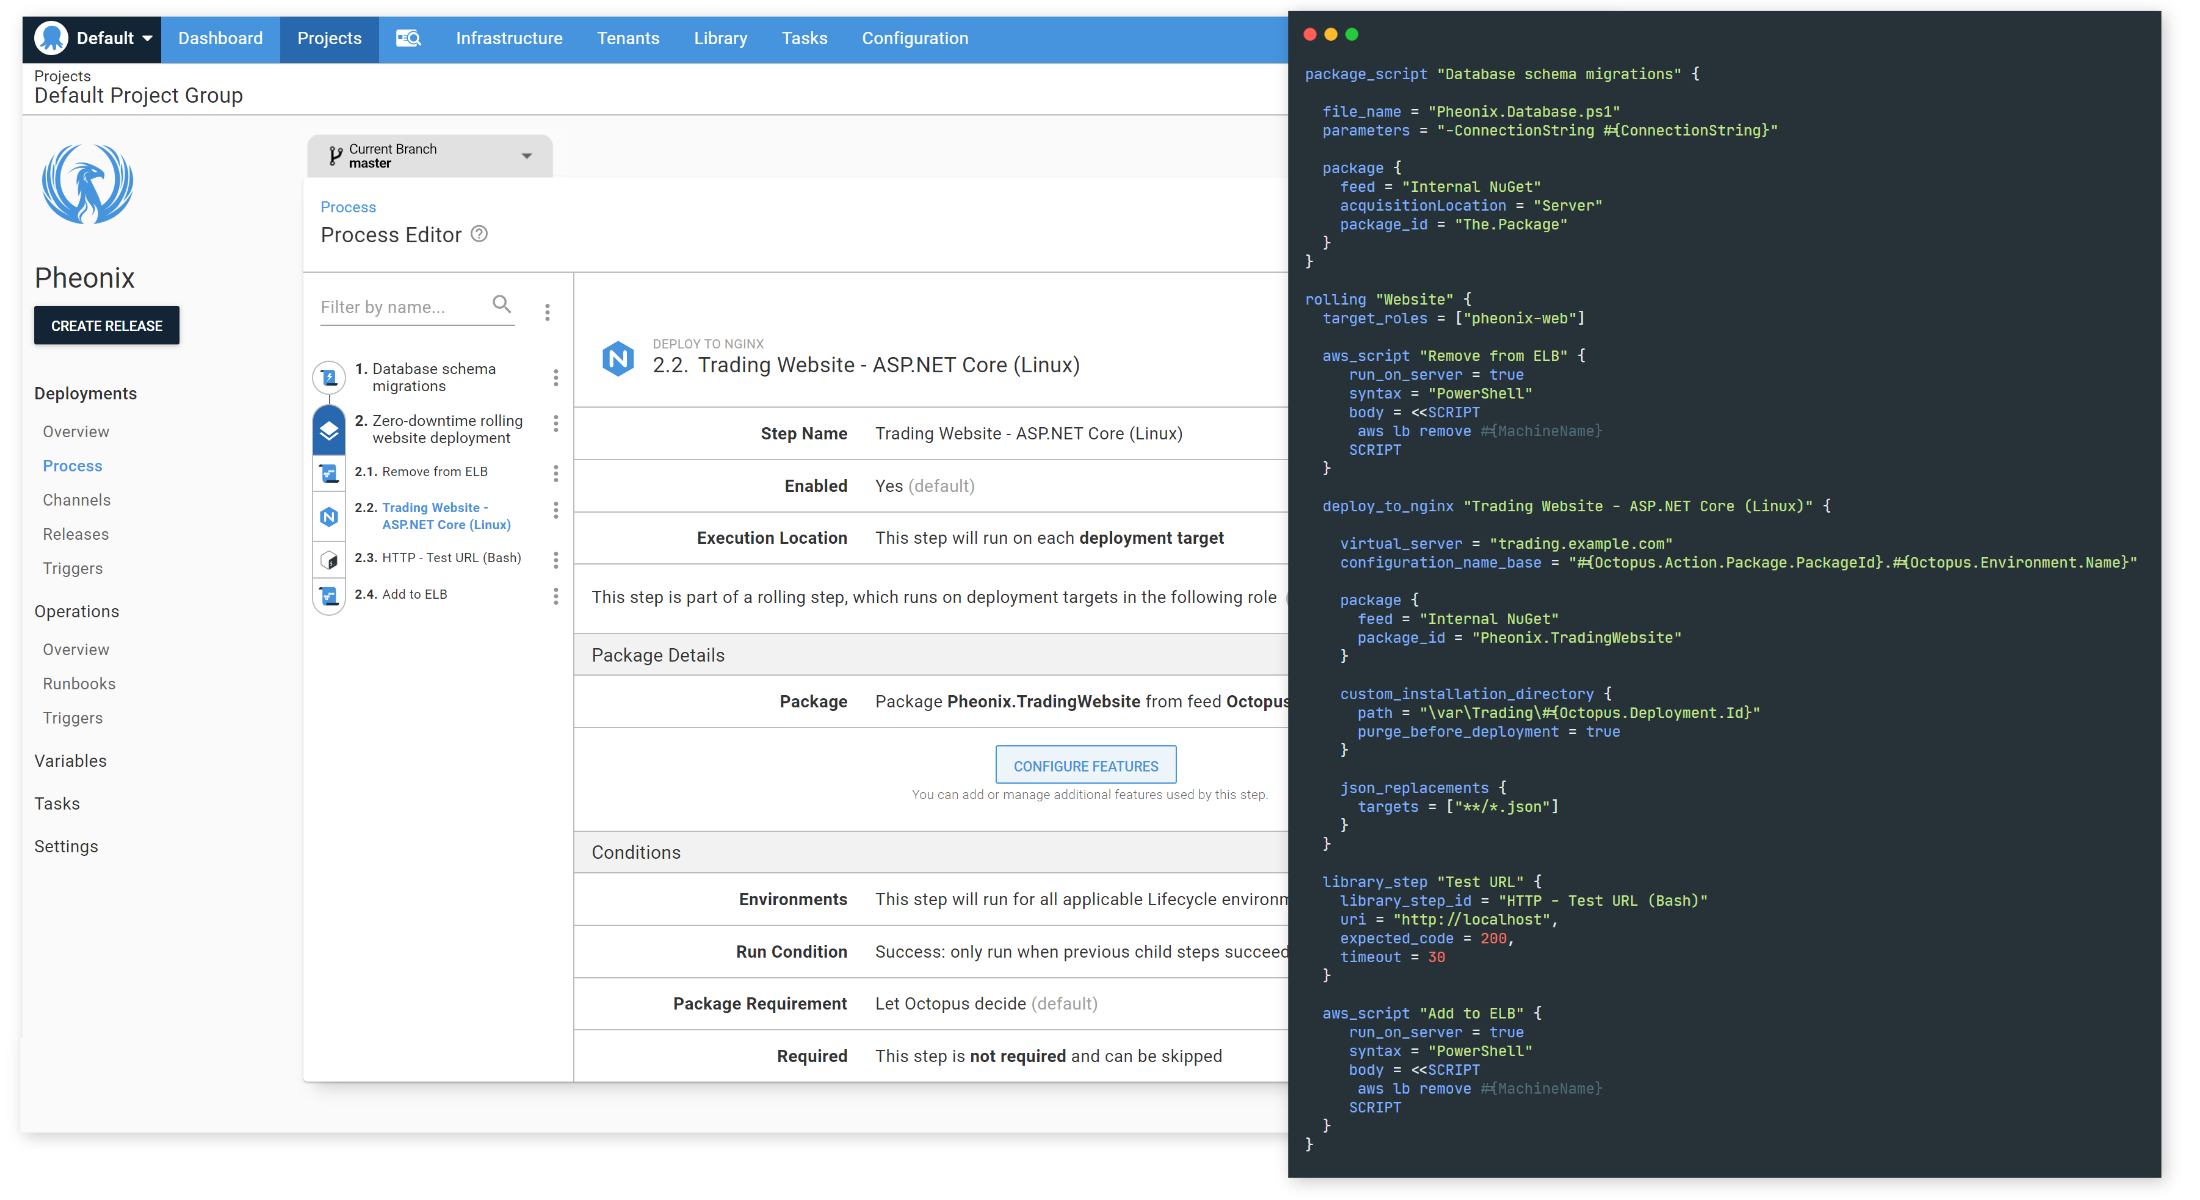Open Deployments Triggers in sidebar

(x=72, y=568)
